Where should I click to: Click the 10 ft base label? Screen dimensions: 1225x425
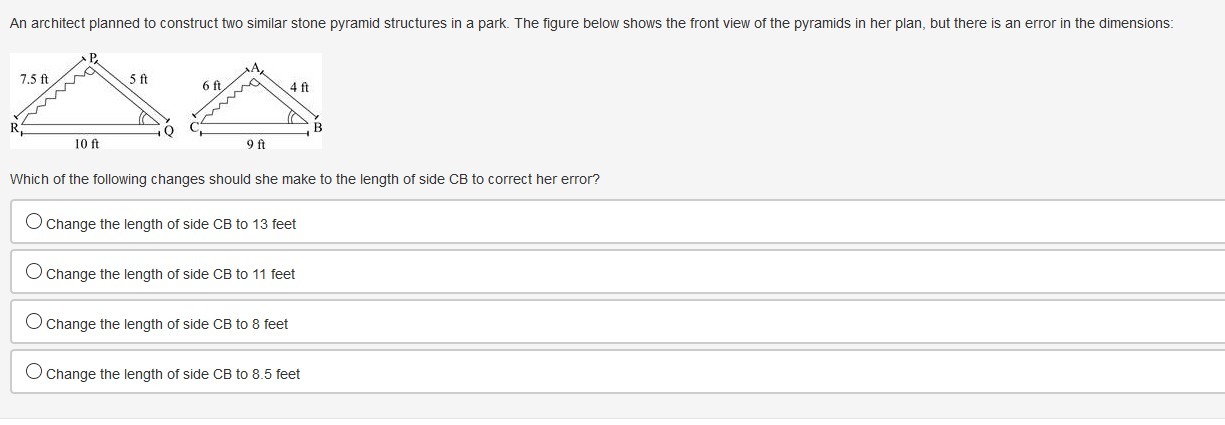tap(87, 144)
